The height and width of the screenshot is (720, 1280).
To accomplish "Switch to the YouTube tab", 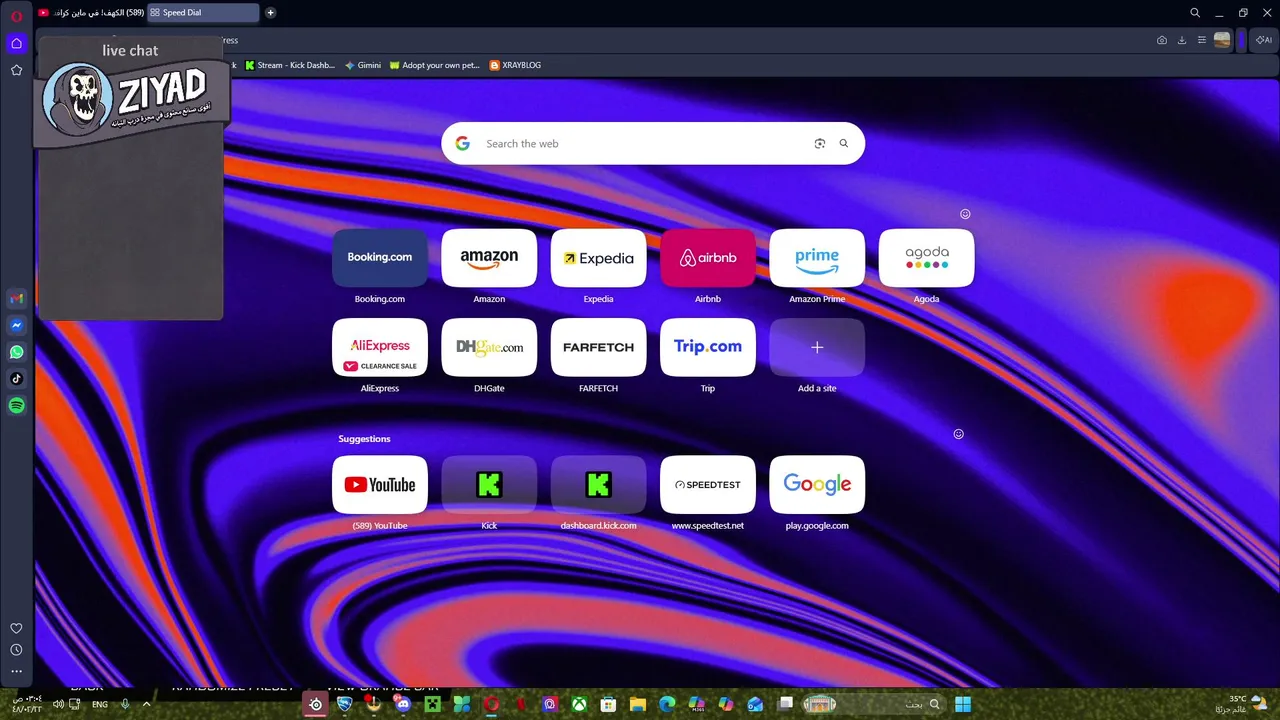I will [x=91, y=13].
